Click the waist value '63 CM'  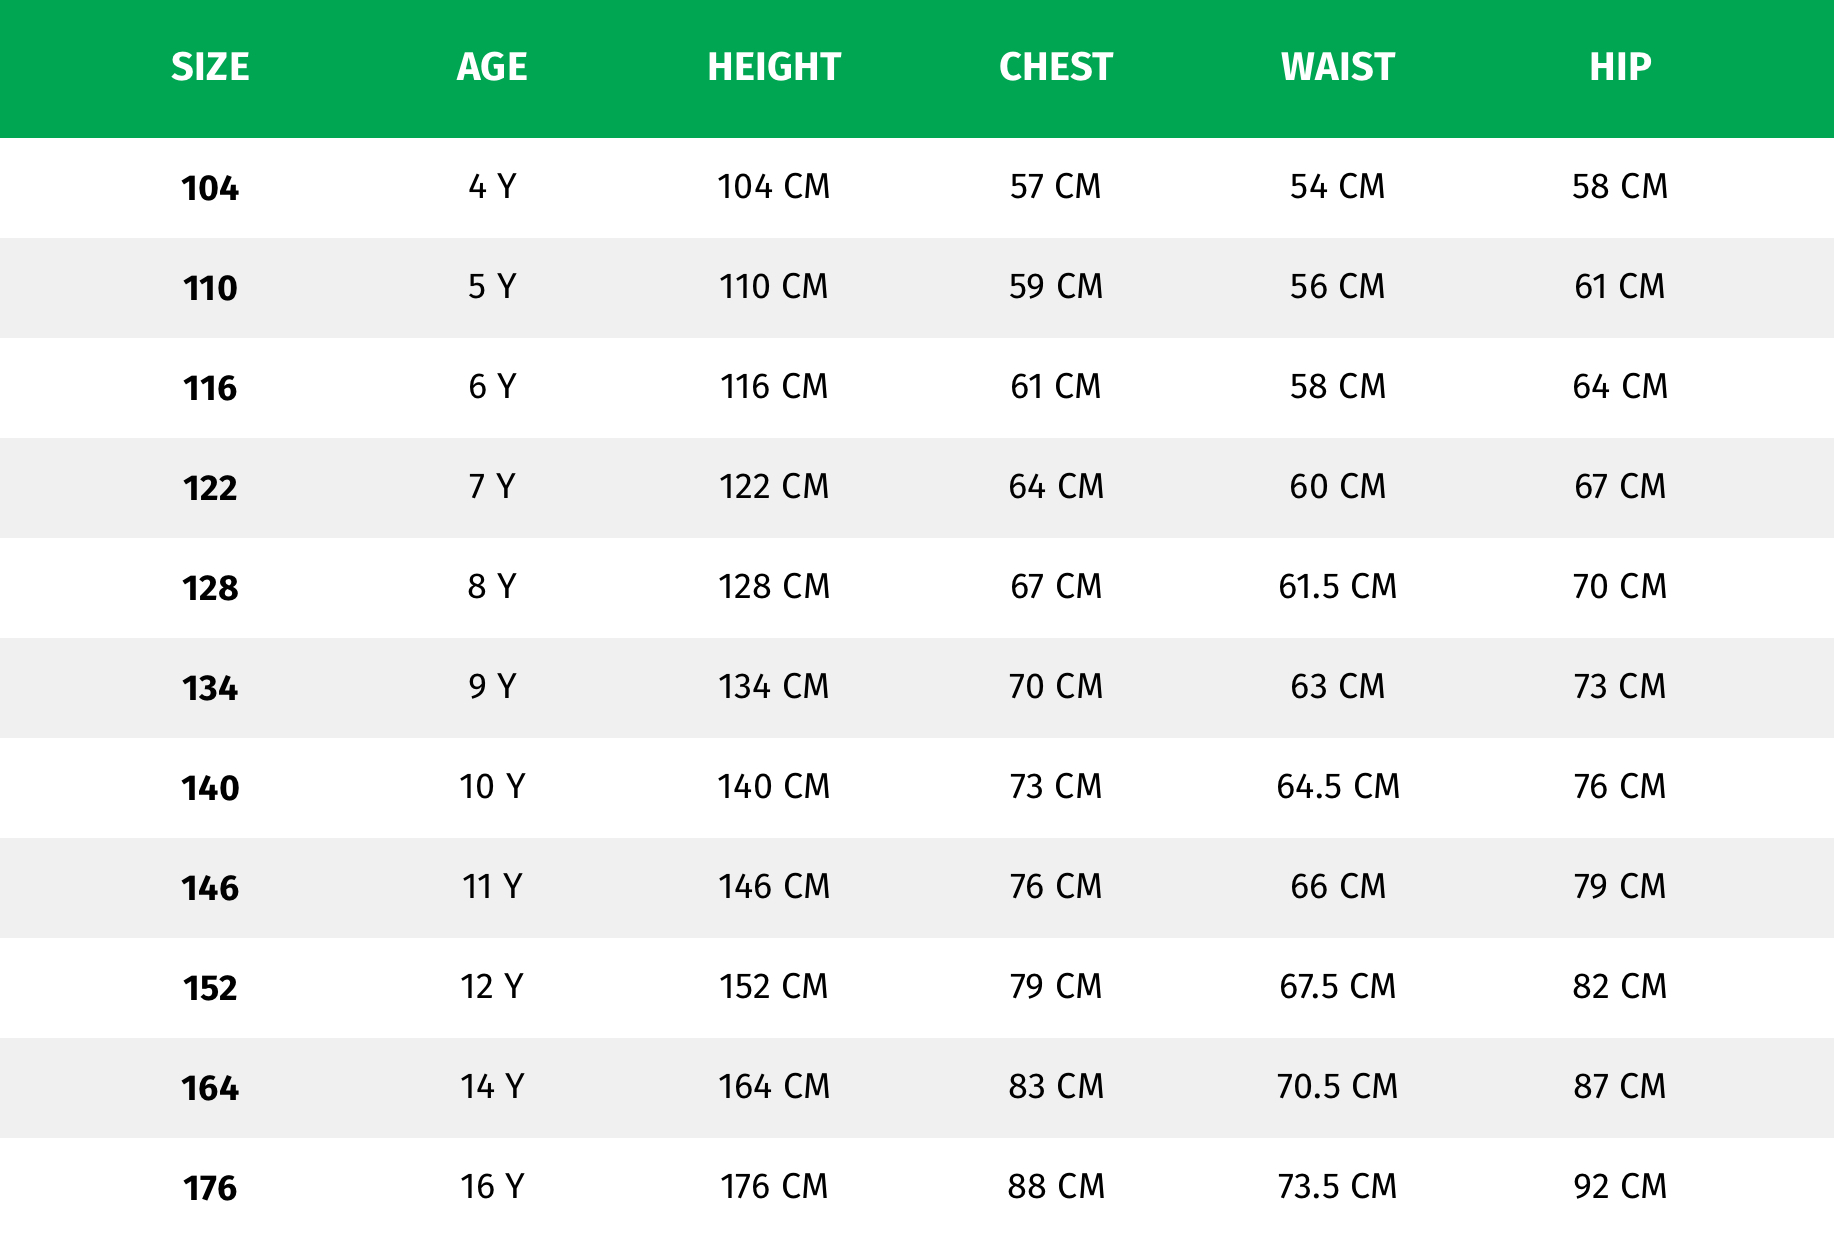pos(1338,686)
